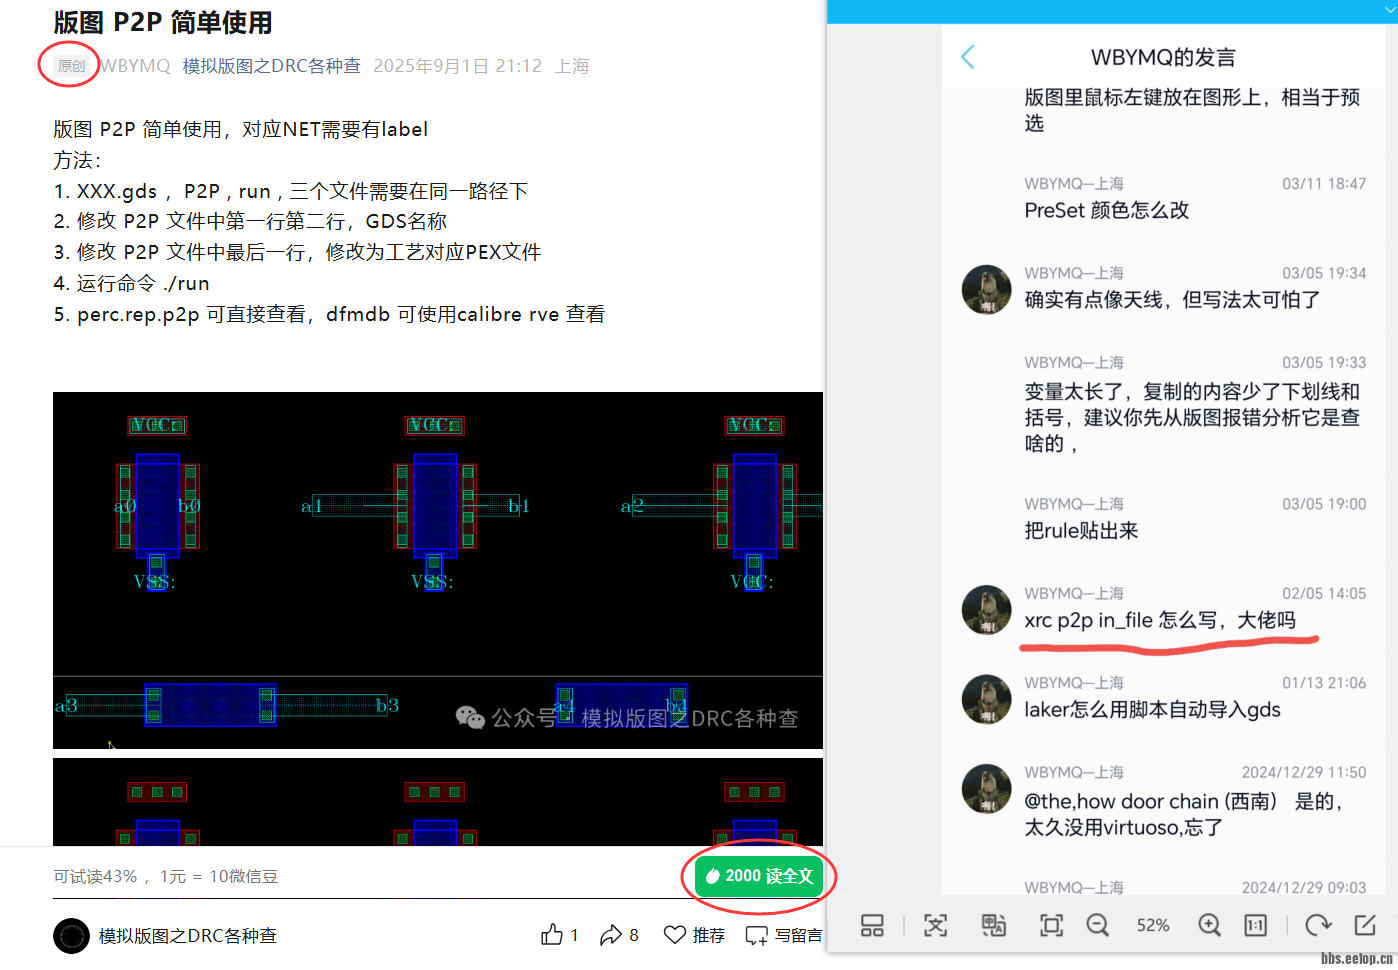Image resolution: width=1398 pixels, height=970 pixels.
Task: Zoom in using the magnifier plus icon
Action: pos(1208,925)
